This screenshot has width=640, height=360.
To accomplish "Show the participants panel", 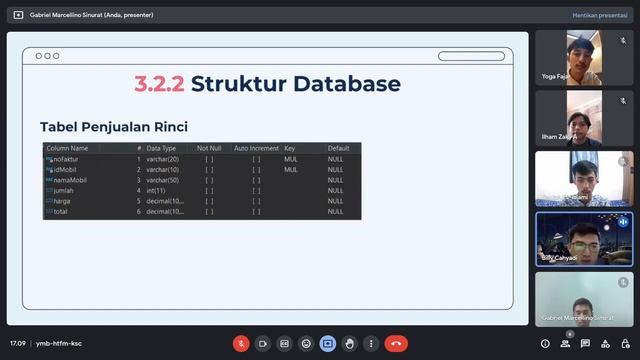I will 565,344.
